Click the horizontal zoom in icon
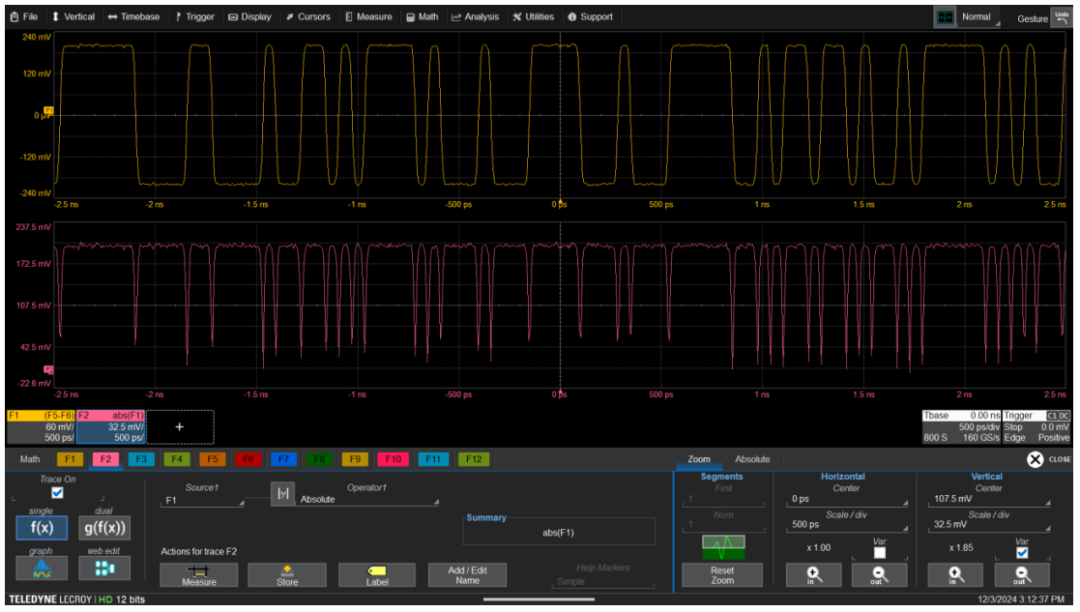Image resolution: width=1080 pixels, height=612 pixels. coord(813,575)
